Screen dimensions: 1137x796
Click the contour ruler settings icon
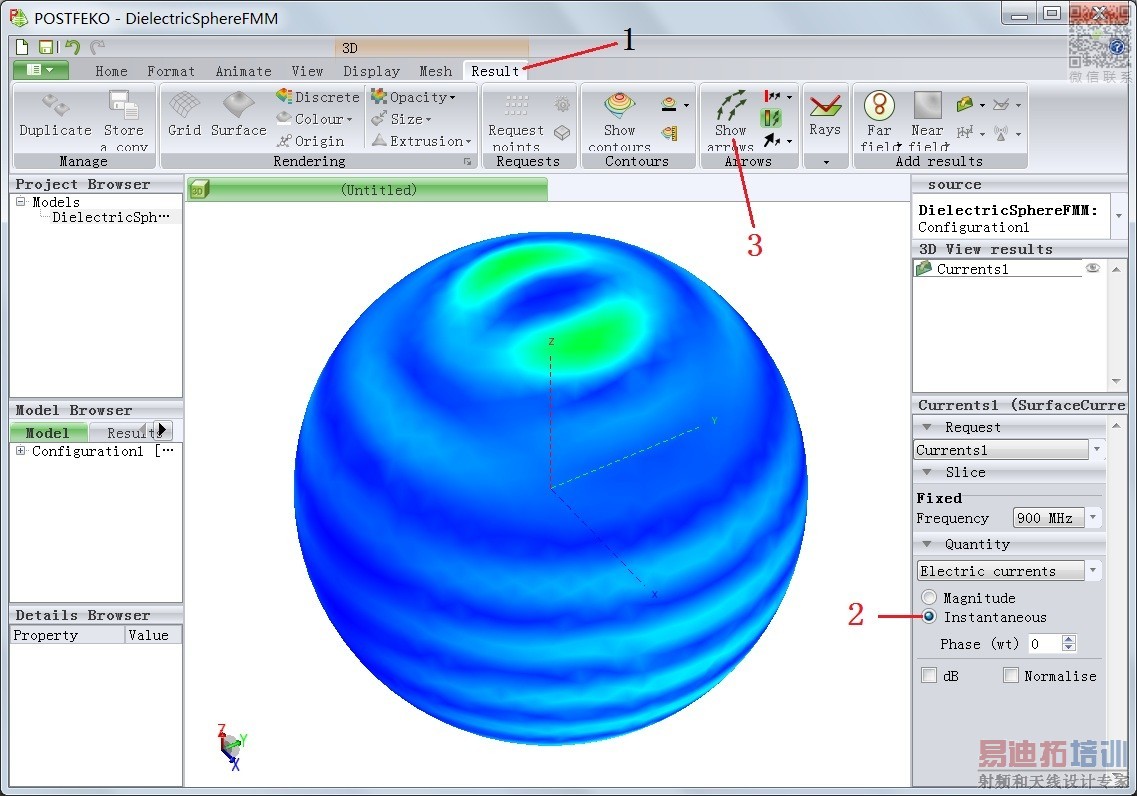pos(670,133)
